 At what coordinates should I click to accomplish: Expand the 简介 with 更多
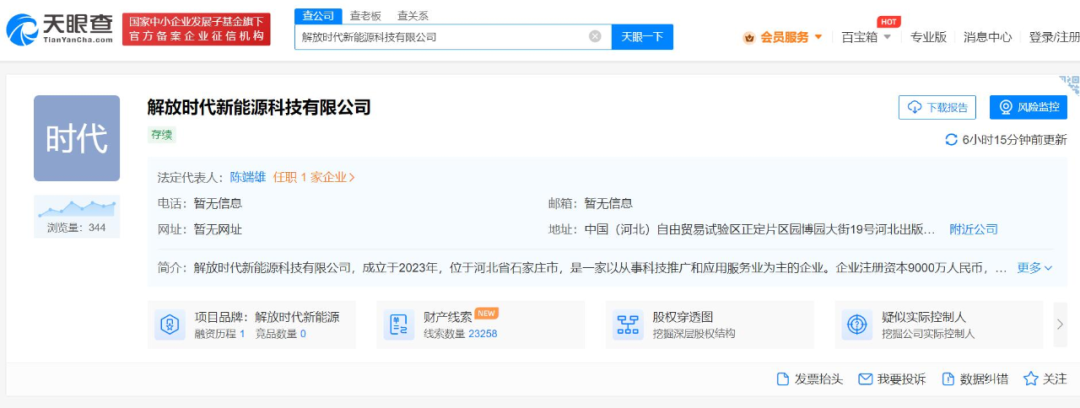point(1035,268)
